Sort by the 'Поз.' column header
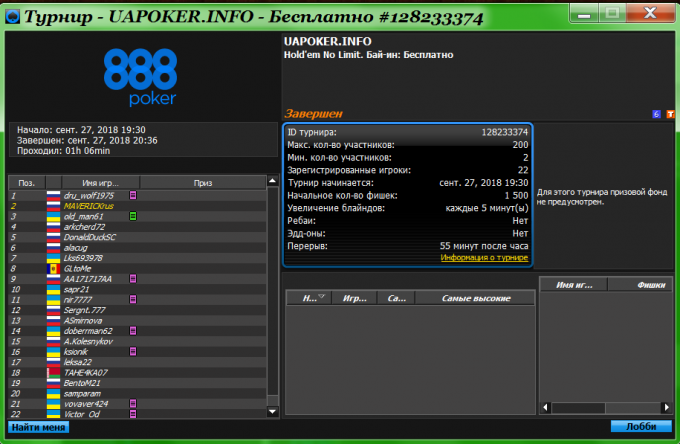Image resolution: width=680 pixels, height=444 pixels. 27,183
